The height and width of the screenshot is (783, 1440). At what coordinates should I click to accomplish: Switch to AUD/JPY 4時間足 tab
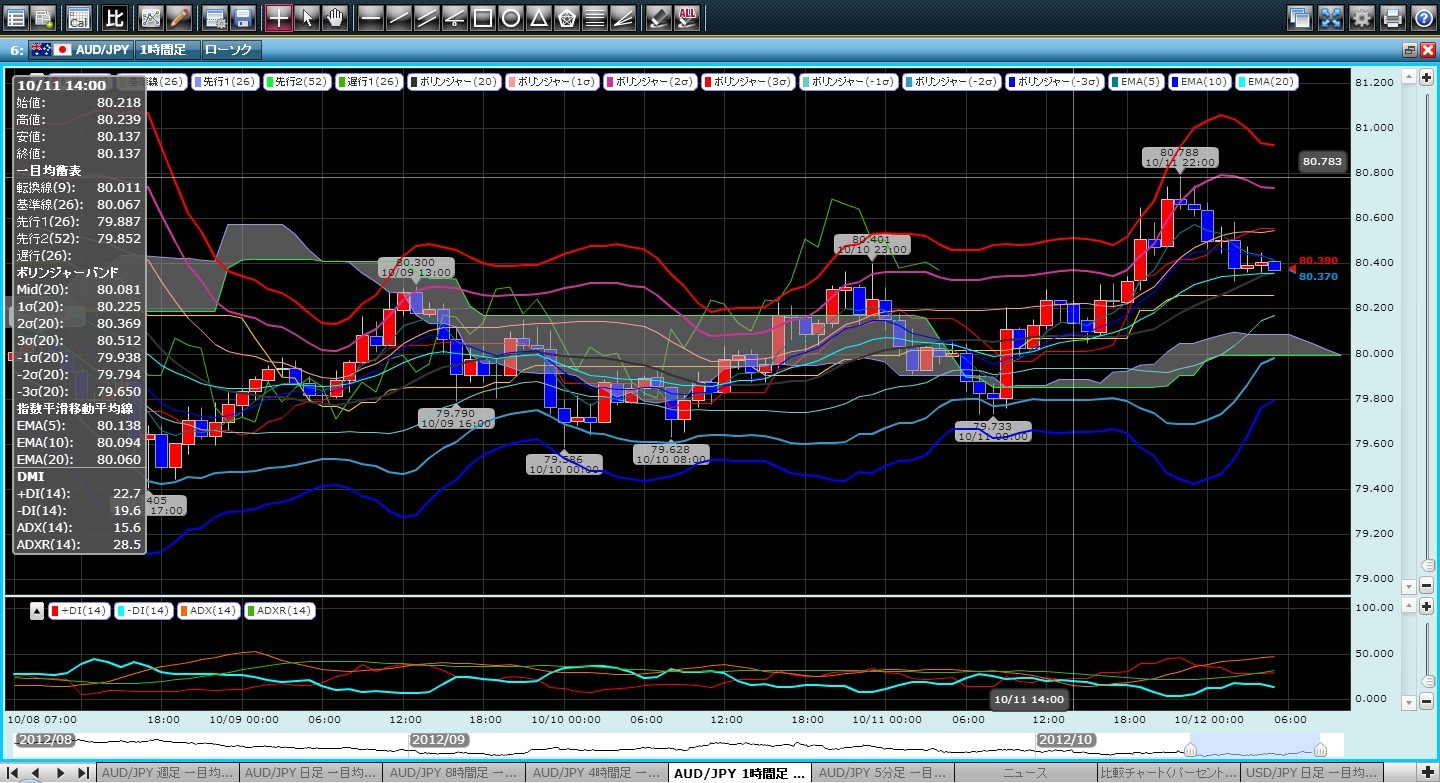pyautogui.click(x=595, y=773)
